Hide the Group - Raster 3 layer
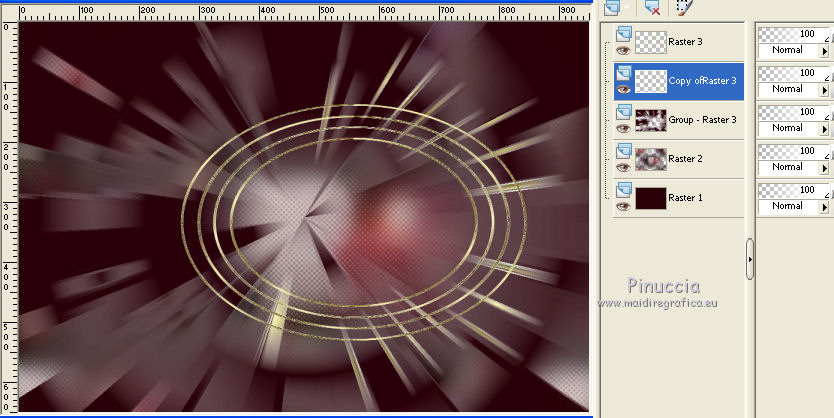Image resolution: width=834 pixels, height=418 pixels. 623,128
